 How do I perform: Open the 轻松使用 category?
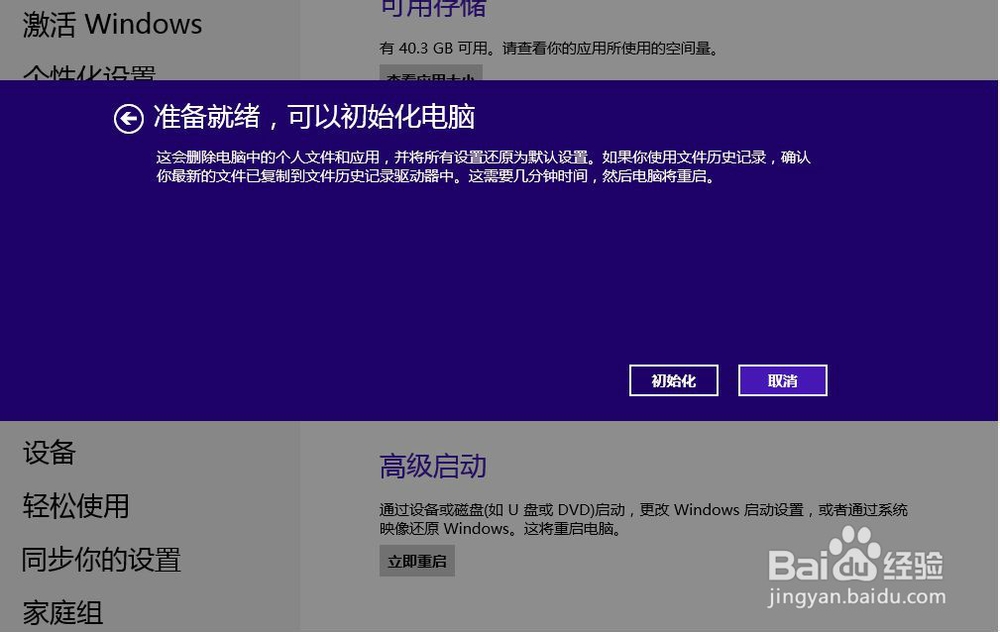pos(76,506)
